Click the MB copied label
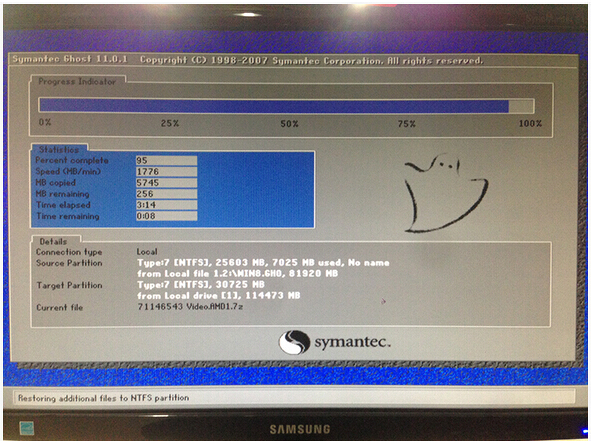 [55, 183]
